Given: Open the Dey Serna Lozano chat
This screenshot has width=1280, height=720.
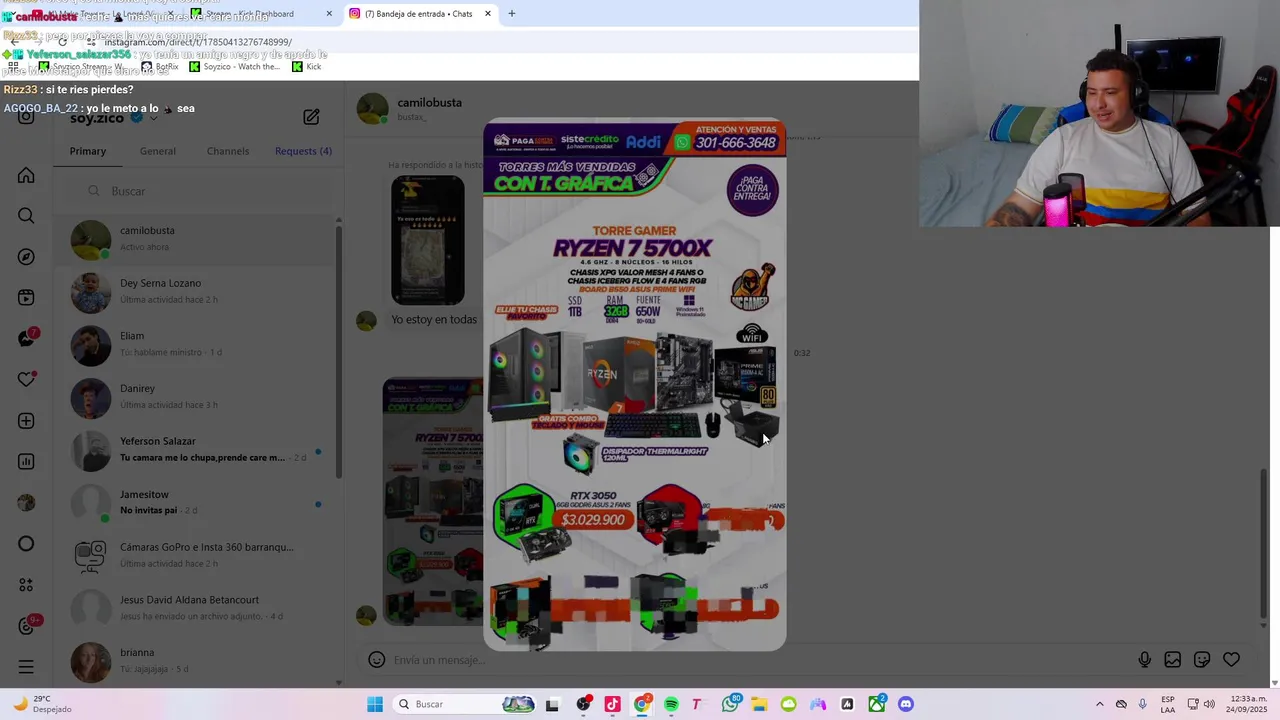Looking at the screenshot, I should (x=195, y=292).
